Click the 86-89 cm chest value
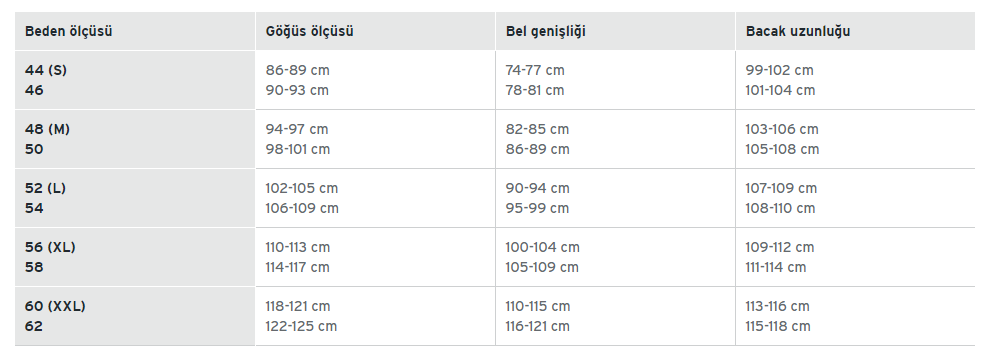Viewport: 991px width, 360px height. pos(297,70)
